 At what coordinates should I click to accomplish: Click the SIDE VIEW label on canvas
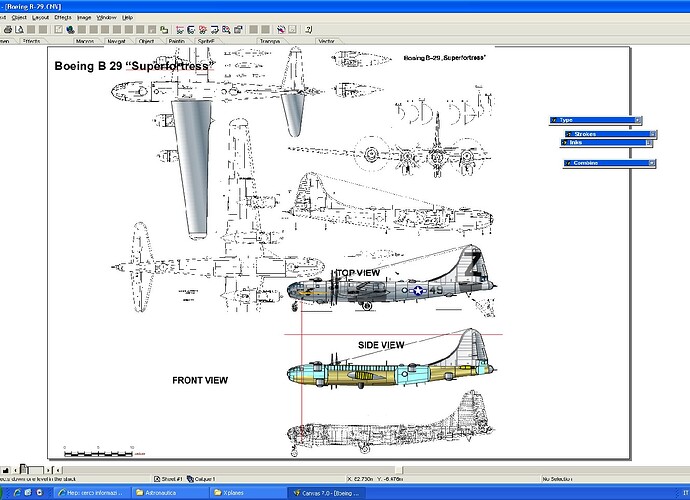click(381, 345)
